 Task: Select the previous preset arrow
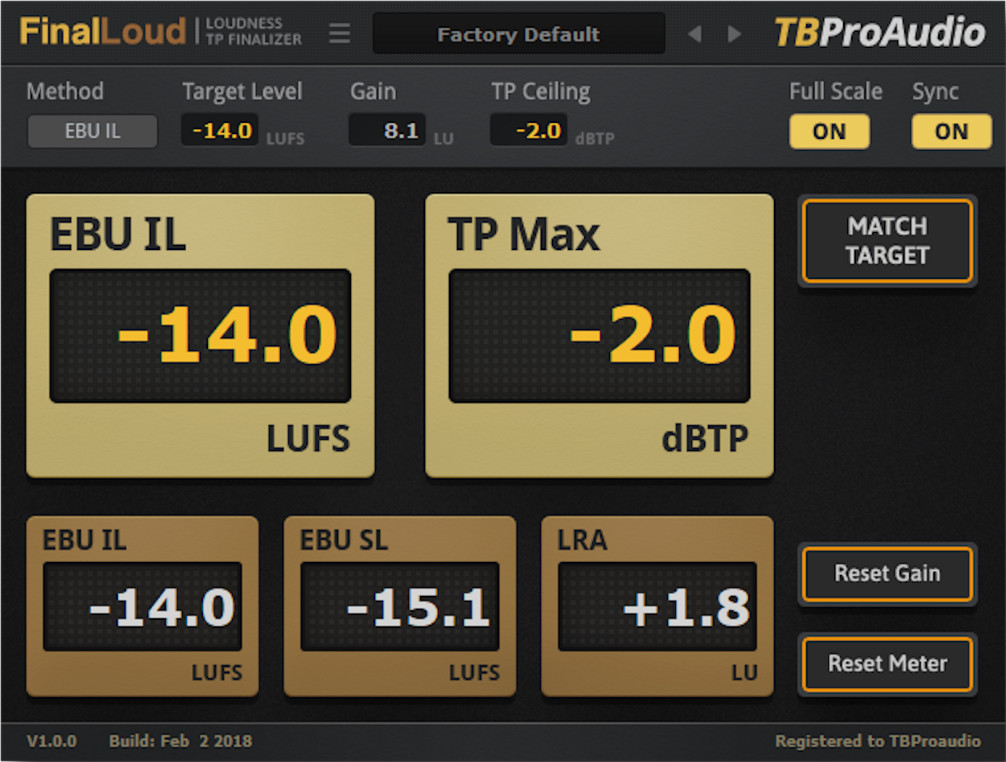[x=694, y=33]
